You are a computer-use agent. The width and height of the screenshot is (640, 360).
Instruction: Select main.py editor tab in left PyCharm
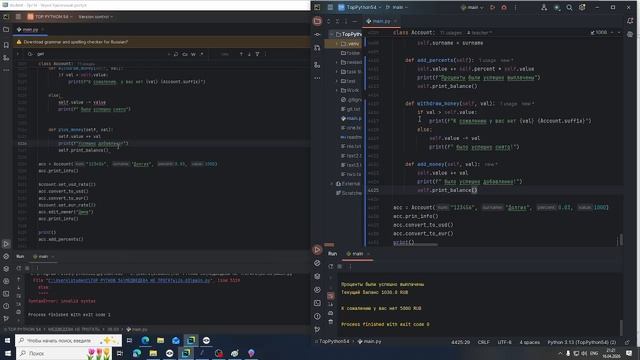(29, 30)
